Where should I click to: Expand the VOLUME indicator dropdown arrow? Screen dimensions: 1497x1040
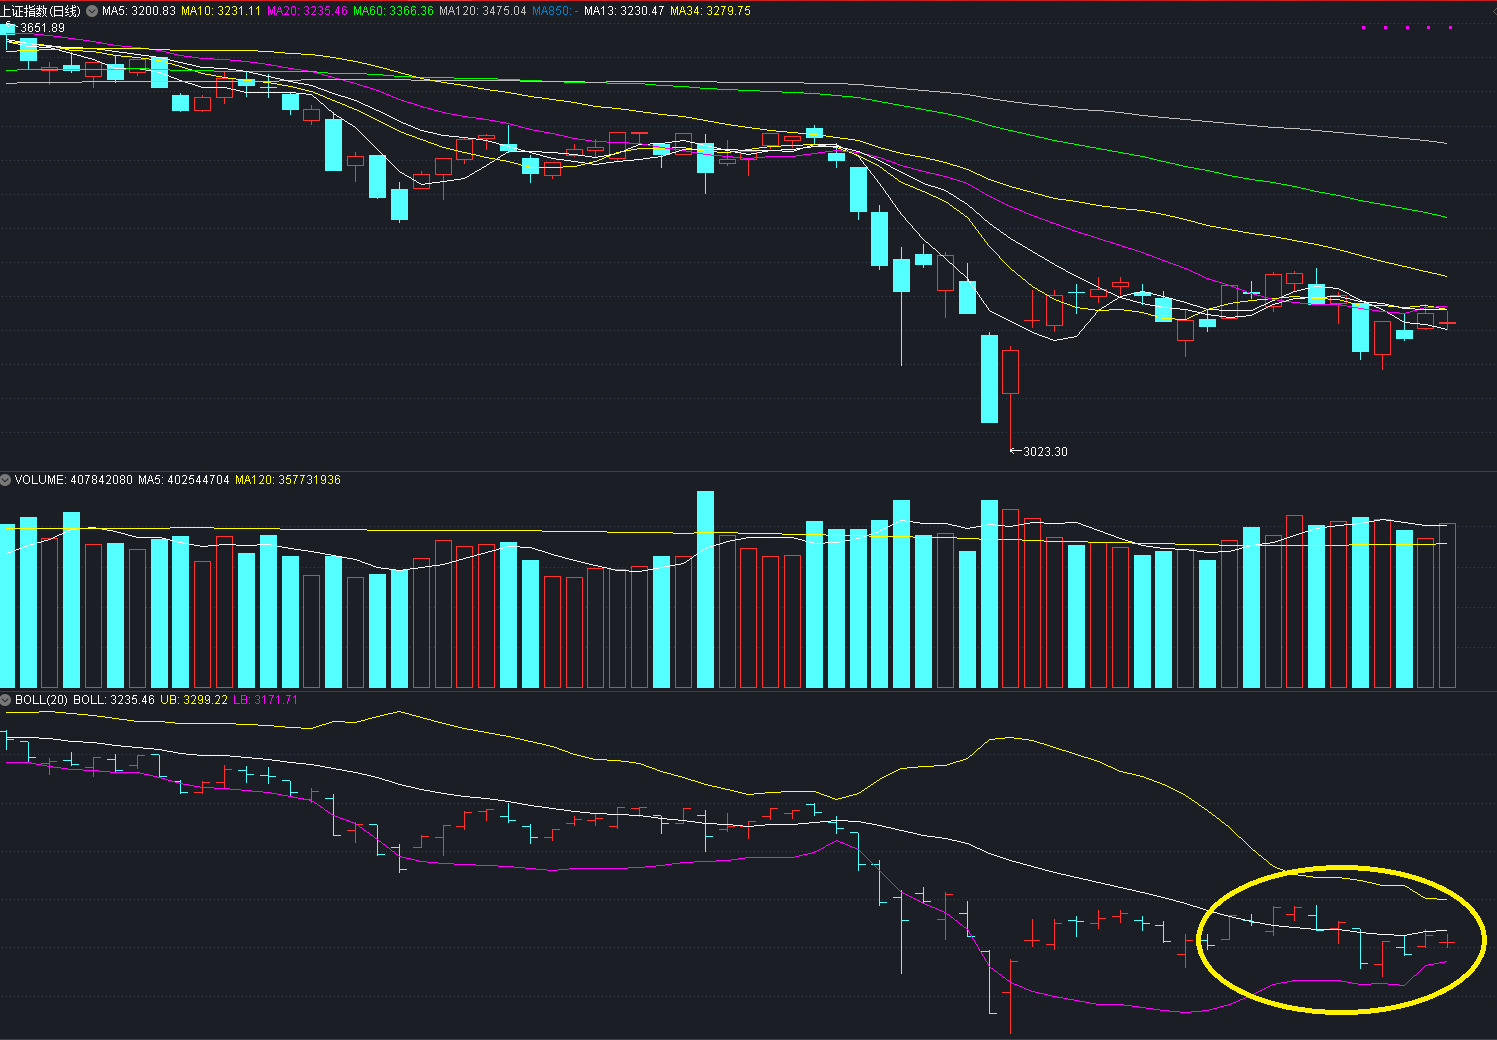[x=6, y=480]
